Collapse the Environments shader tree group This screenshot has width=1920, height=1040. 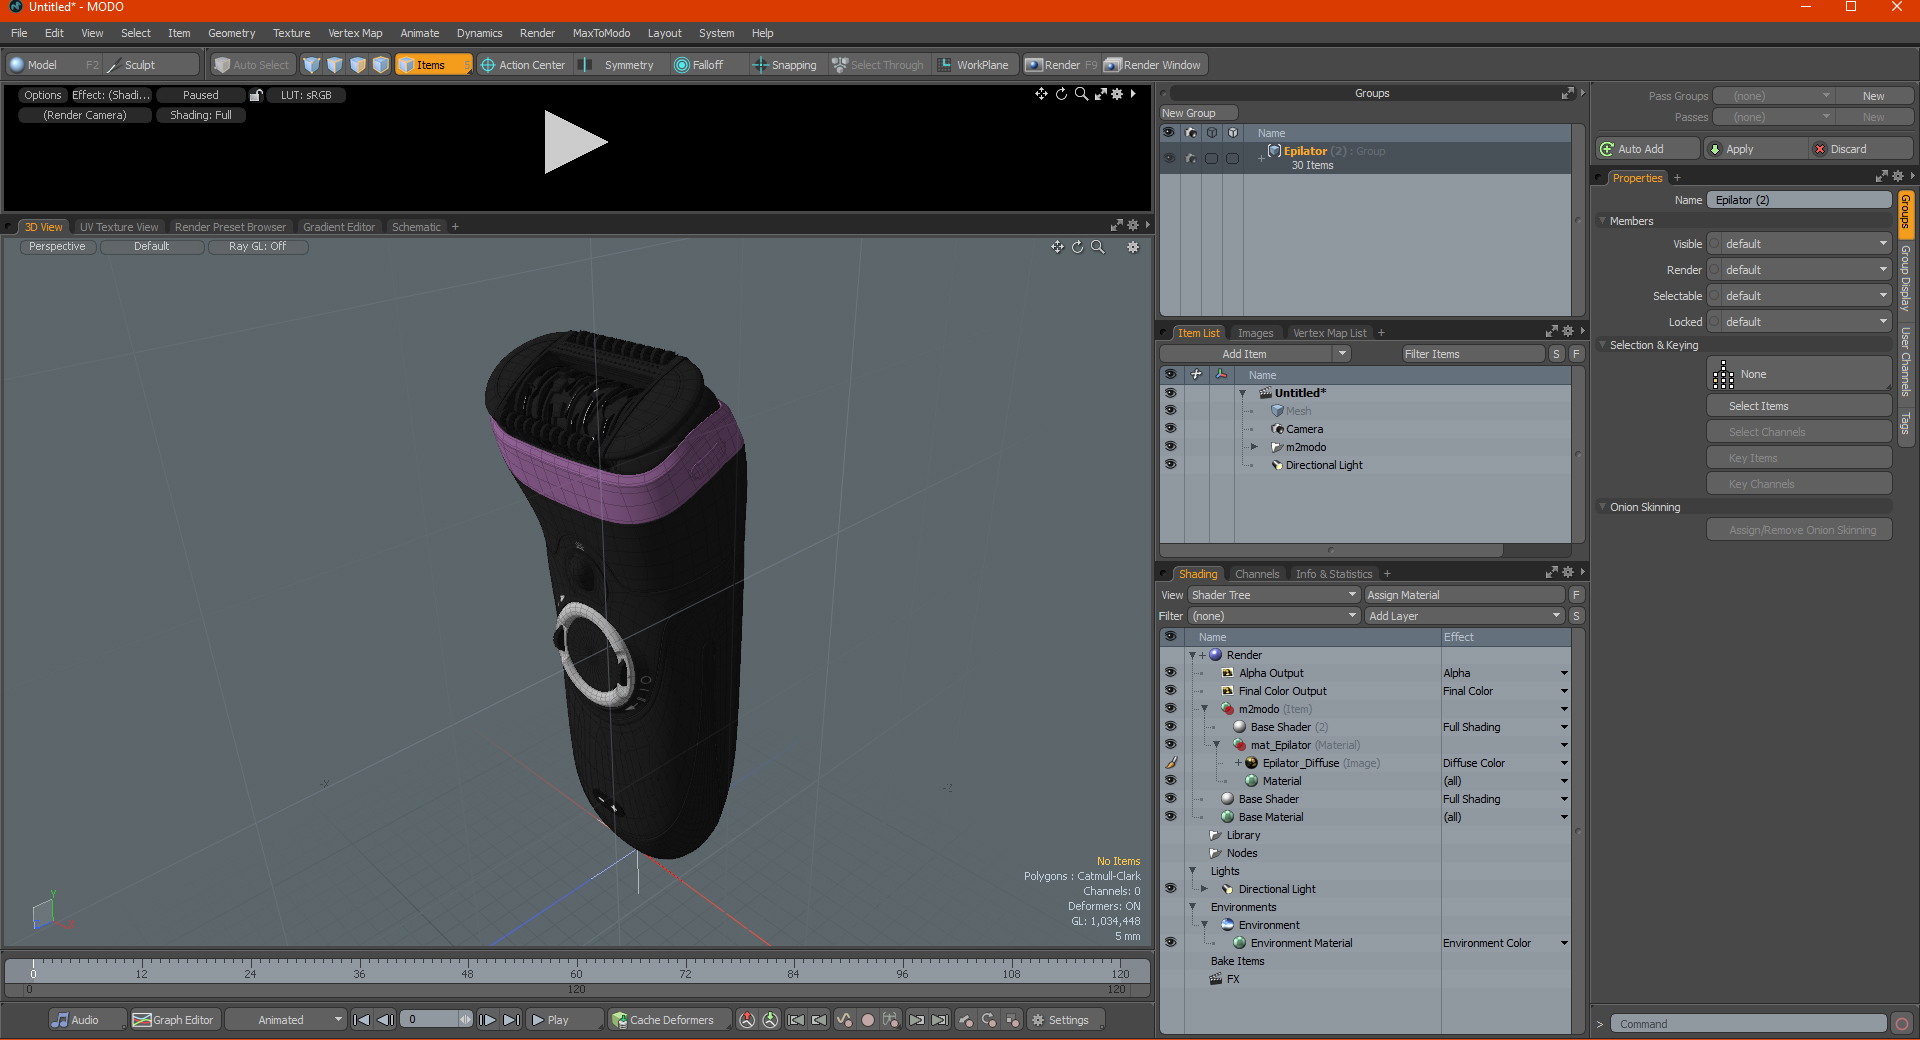pyautogui.click(x=1192, y=907)
